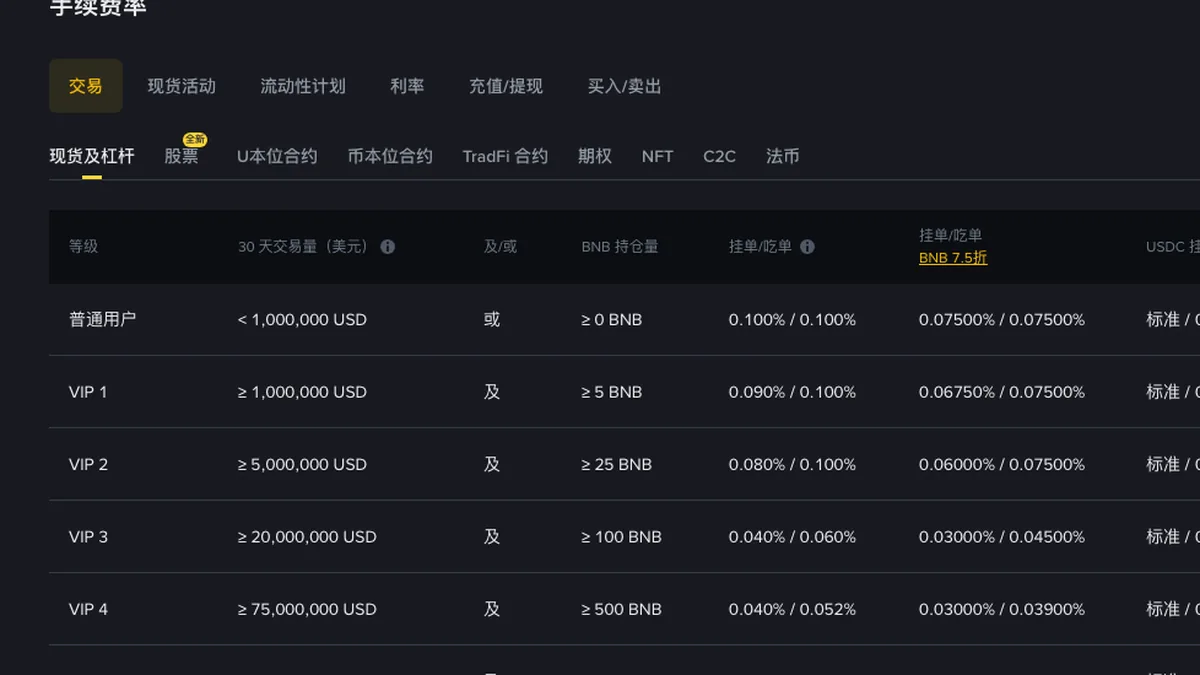
Task: Click the 等级 column header
Action: 84,246
